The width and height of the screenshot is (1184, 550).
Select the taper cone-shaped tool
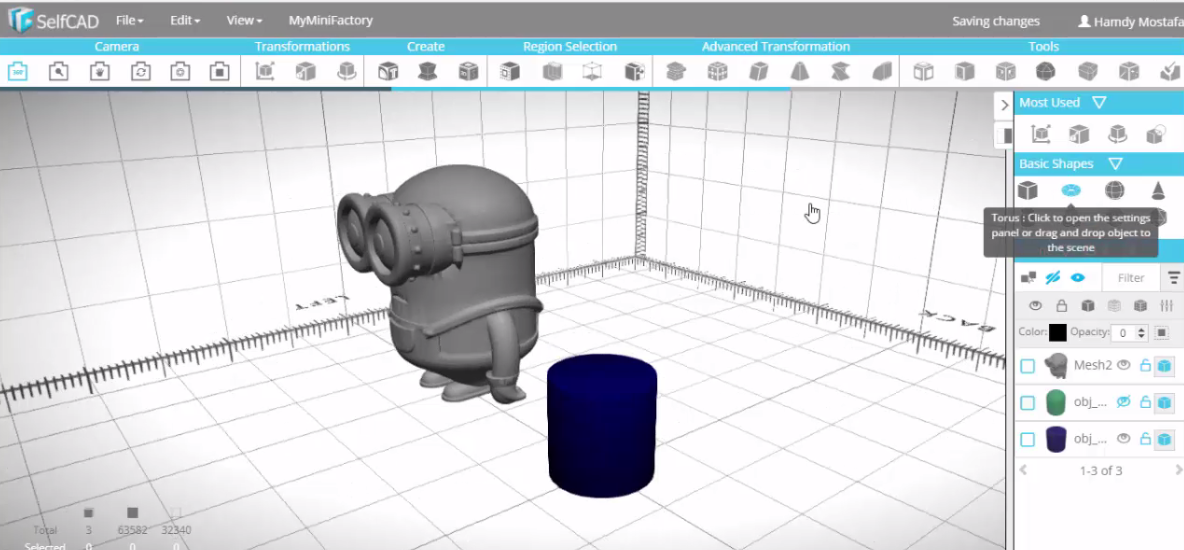pos(800,72)
